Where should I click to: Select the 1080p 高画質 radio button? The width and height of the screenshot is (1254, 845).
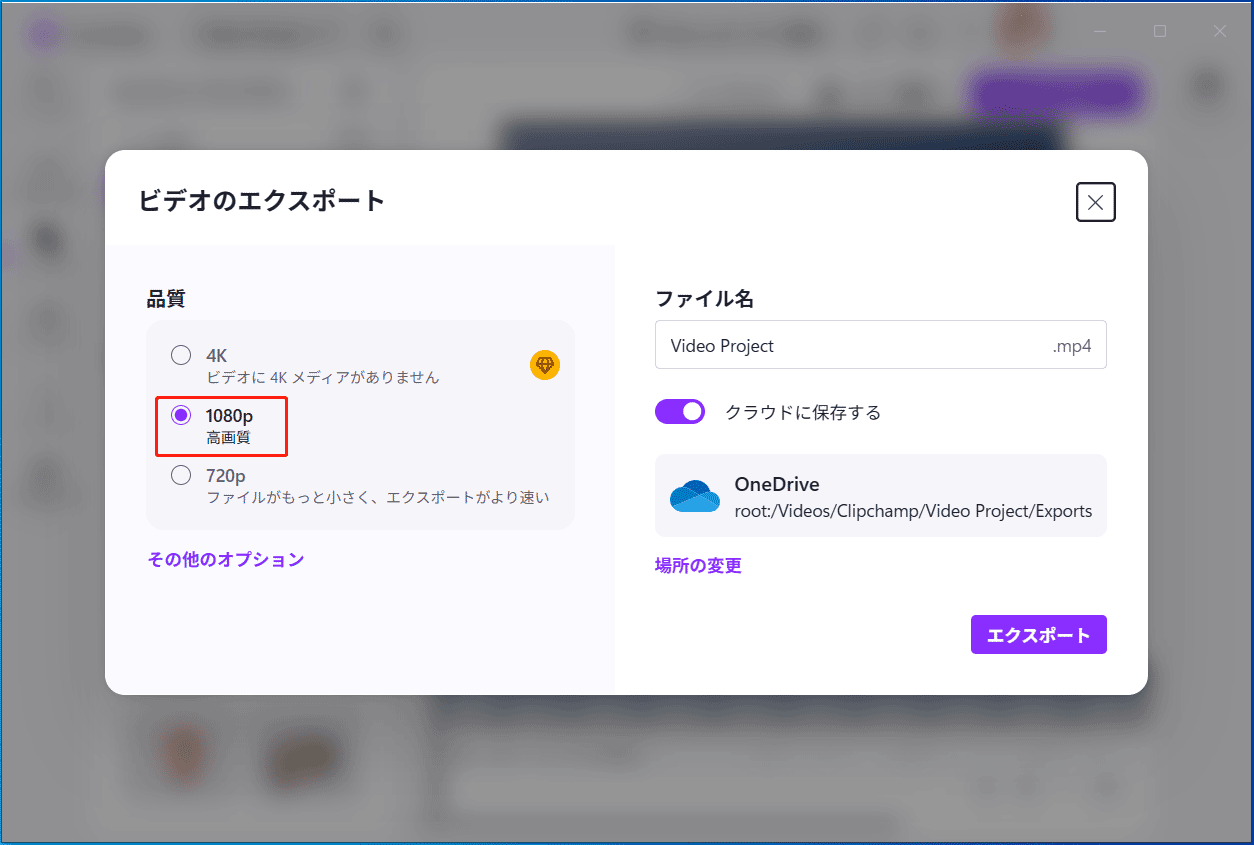coord(181,415)
